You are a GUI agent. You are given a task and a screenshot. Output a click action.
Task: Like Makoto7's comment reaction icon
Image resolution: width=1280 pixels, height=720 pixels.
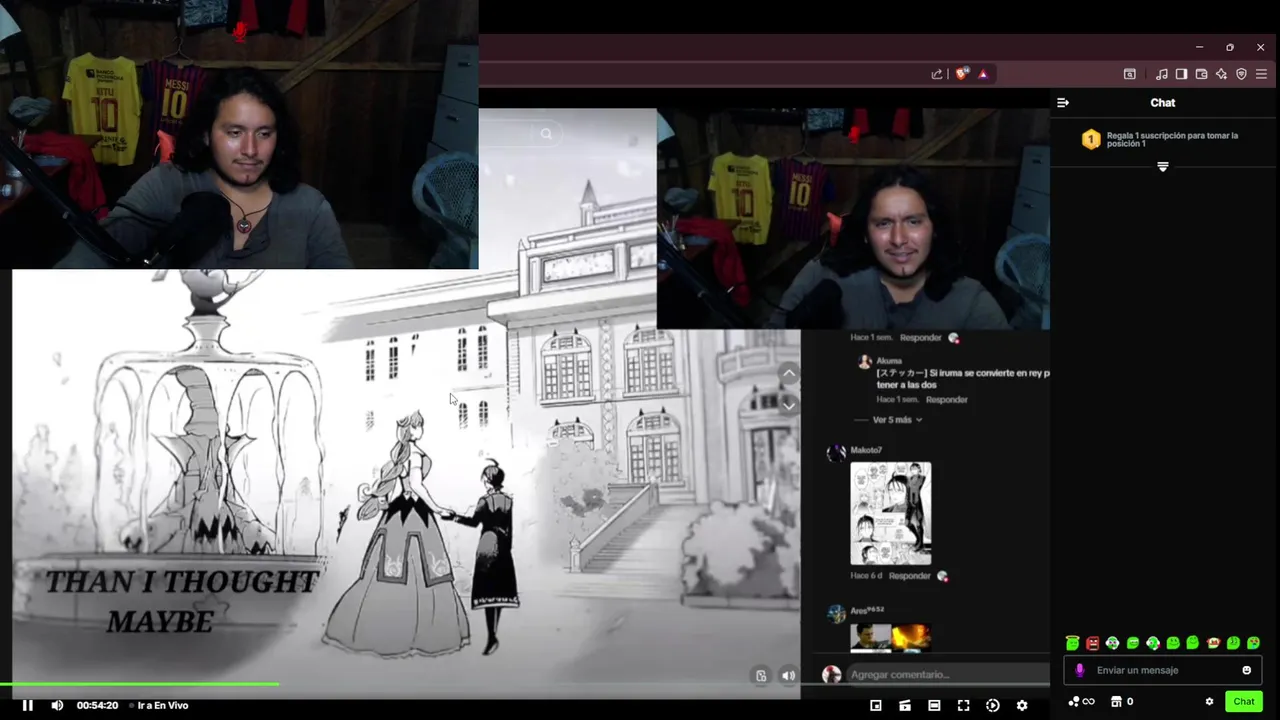(943, 576)
